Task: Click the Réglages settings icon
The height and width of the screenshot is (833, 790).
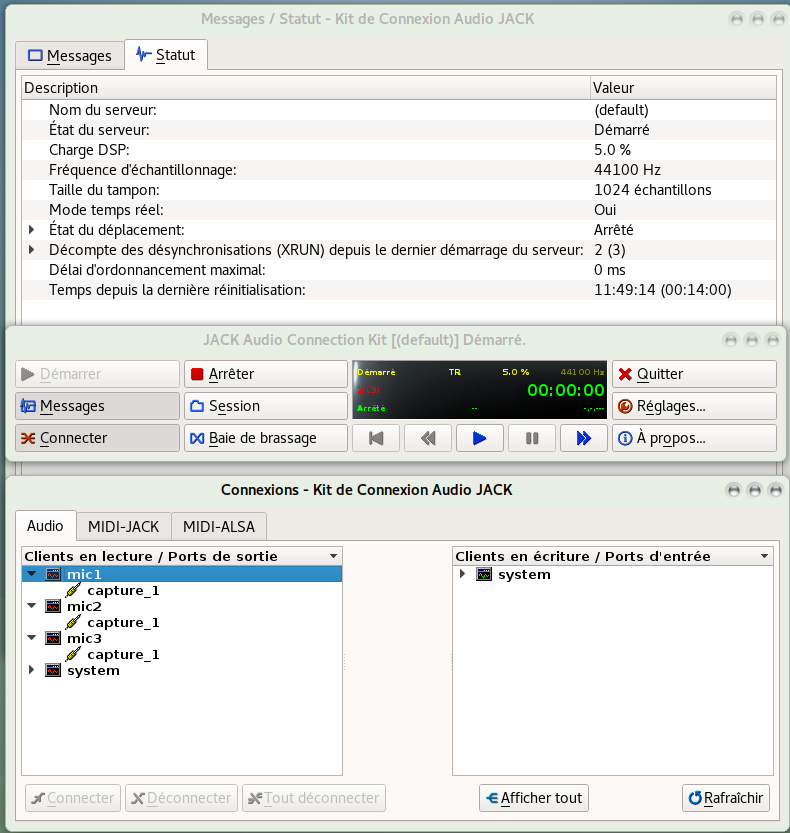Action: click(625, 406)
